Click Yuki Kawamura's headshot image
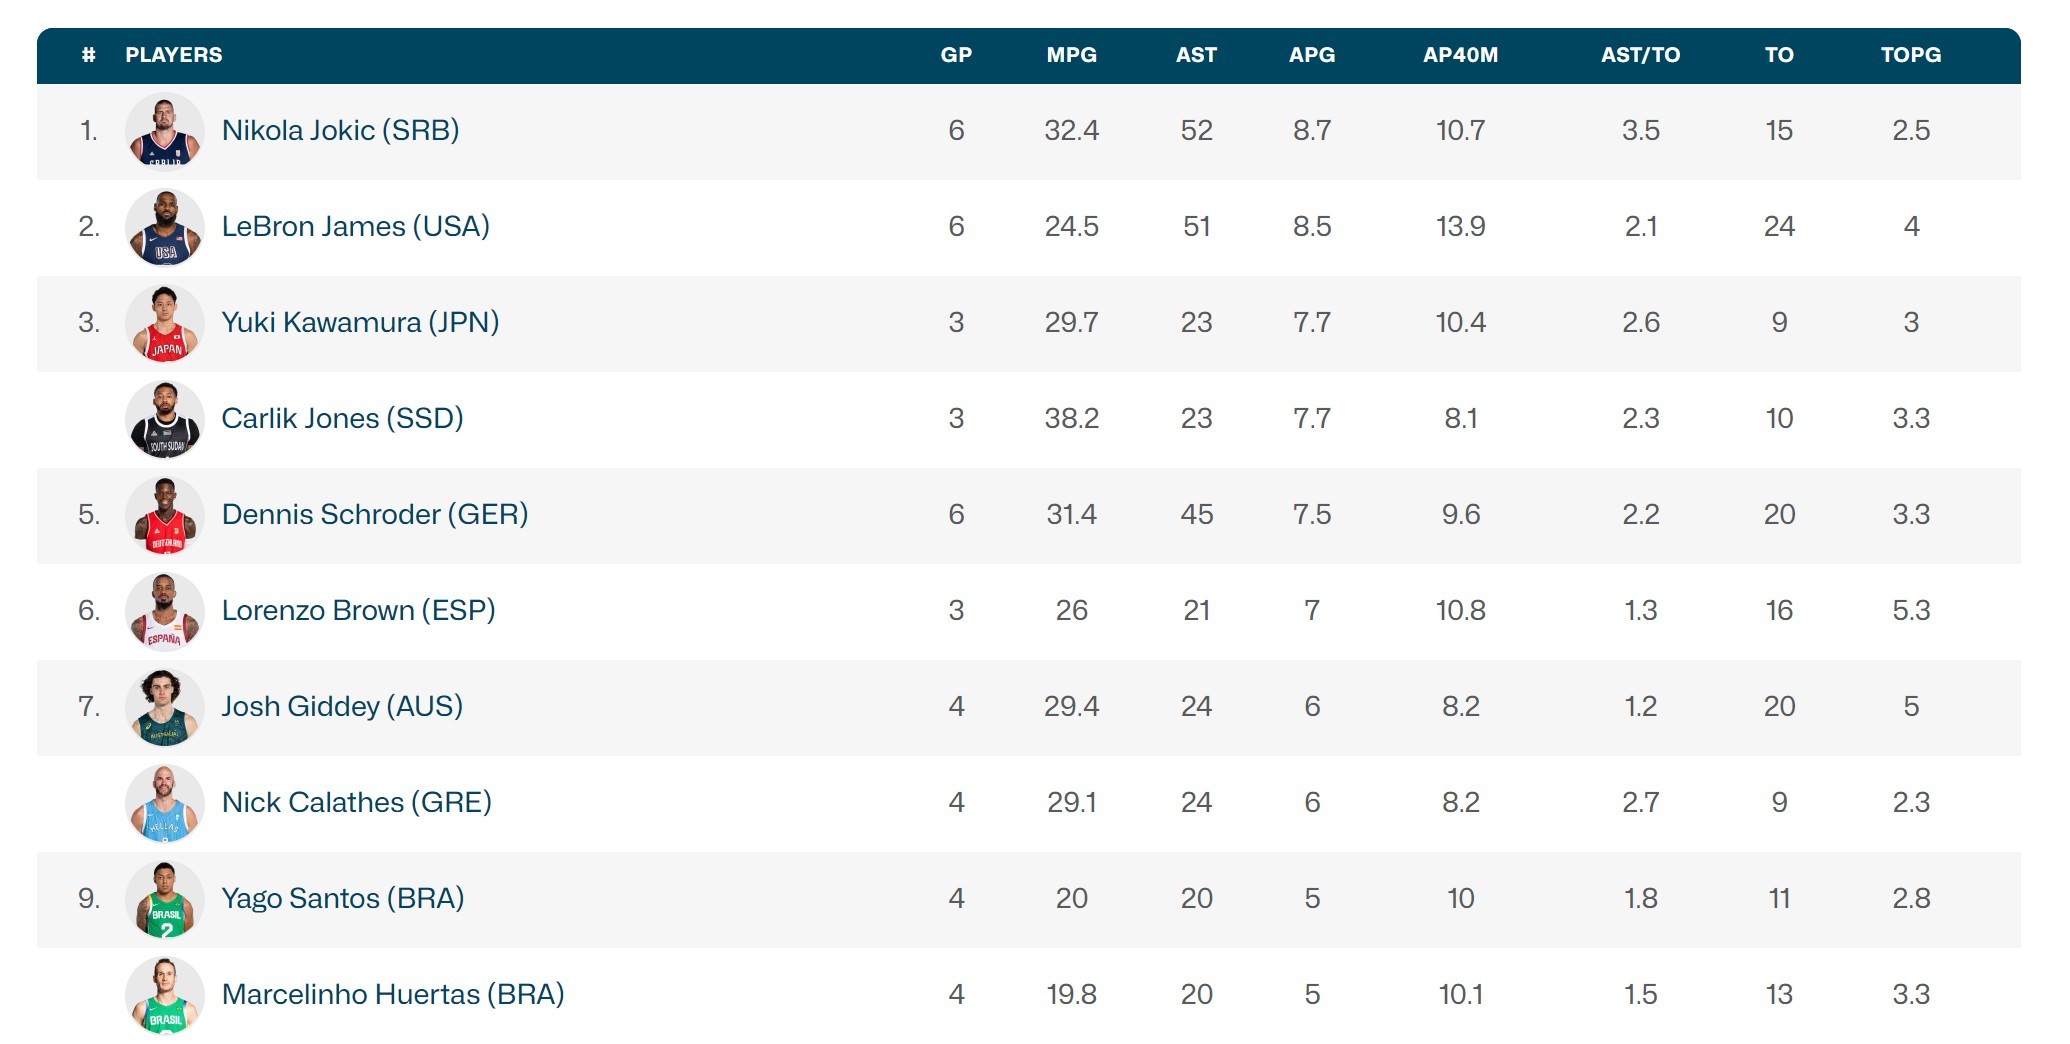The width and height of the screenshot is (2070, 1044). [x=165, y=324]
